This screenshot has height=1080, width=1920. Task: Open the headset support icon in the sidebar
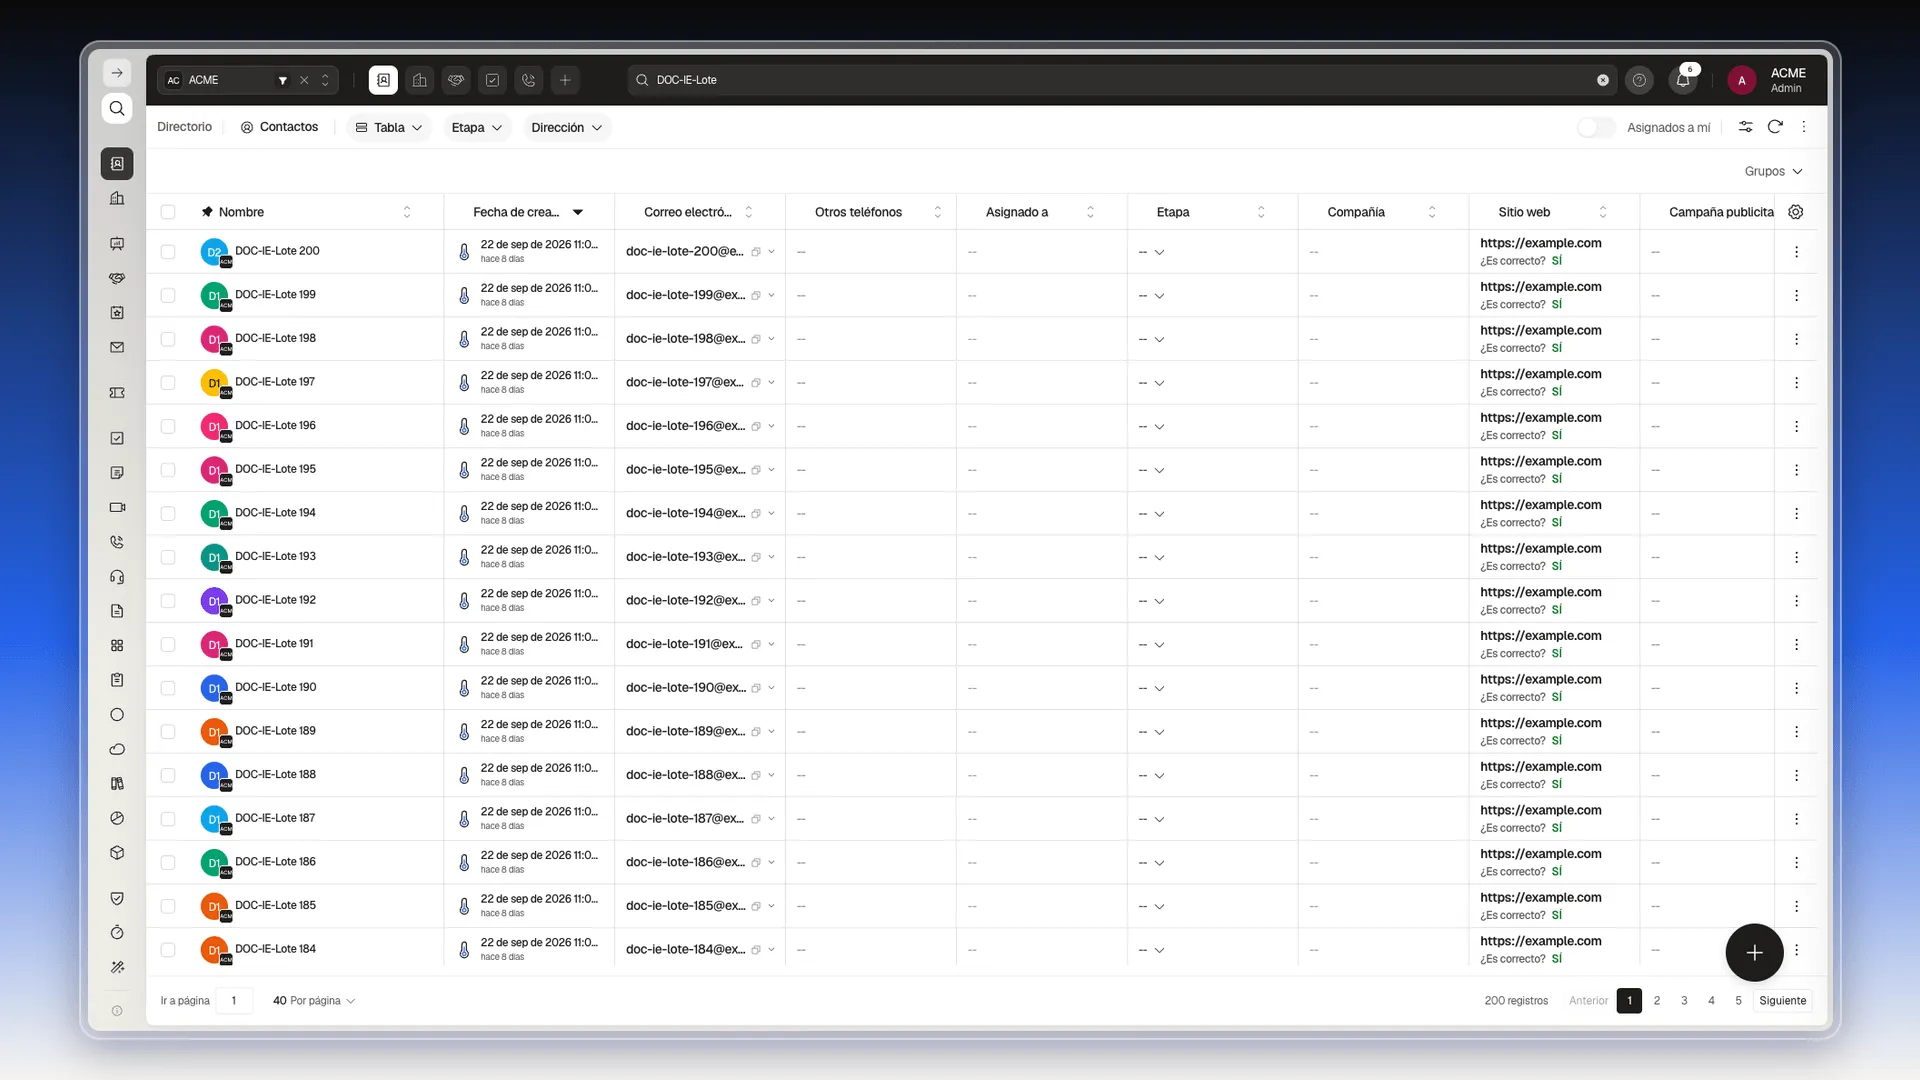[117, 577]
